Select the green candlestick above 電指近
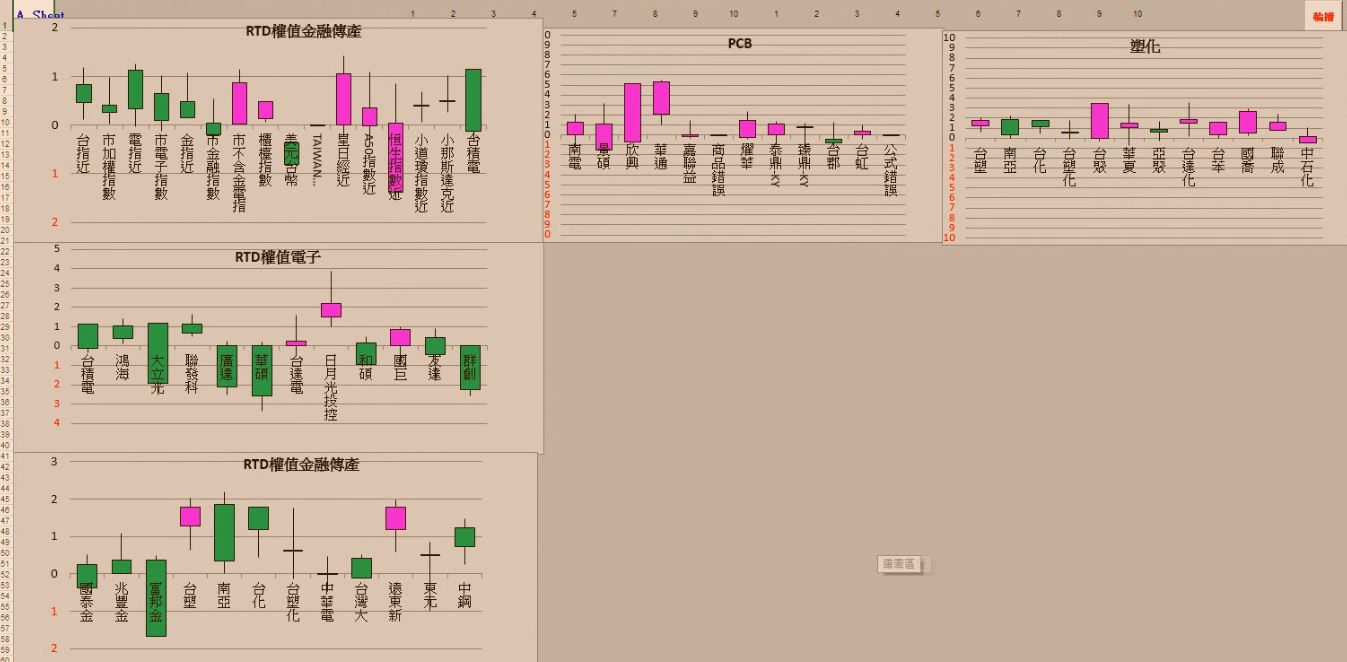The width and height of the screenshot is (1347, 662). (135, 89)
